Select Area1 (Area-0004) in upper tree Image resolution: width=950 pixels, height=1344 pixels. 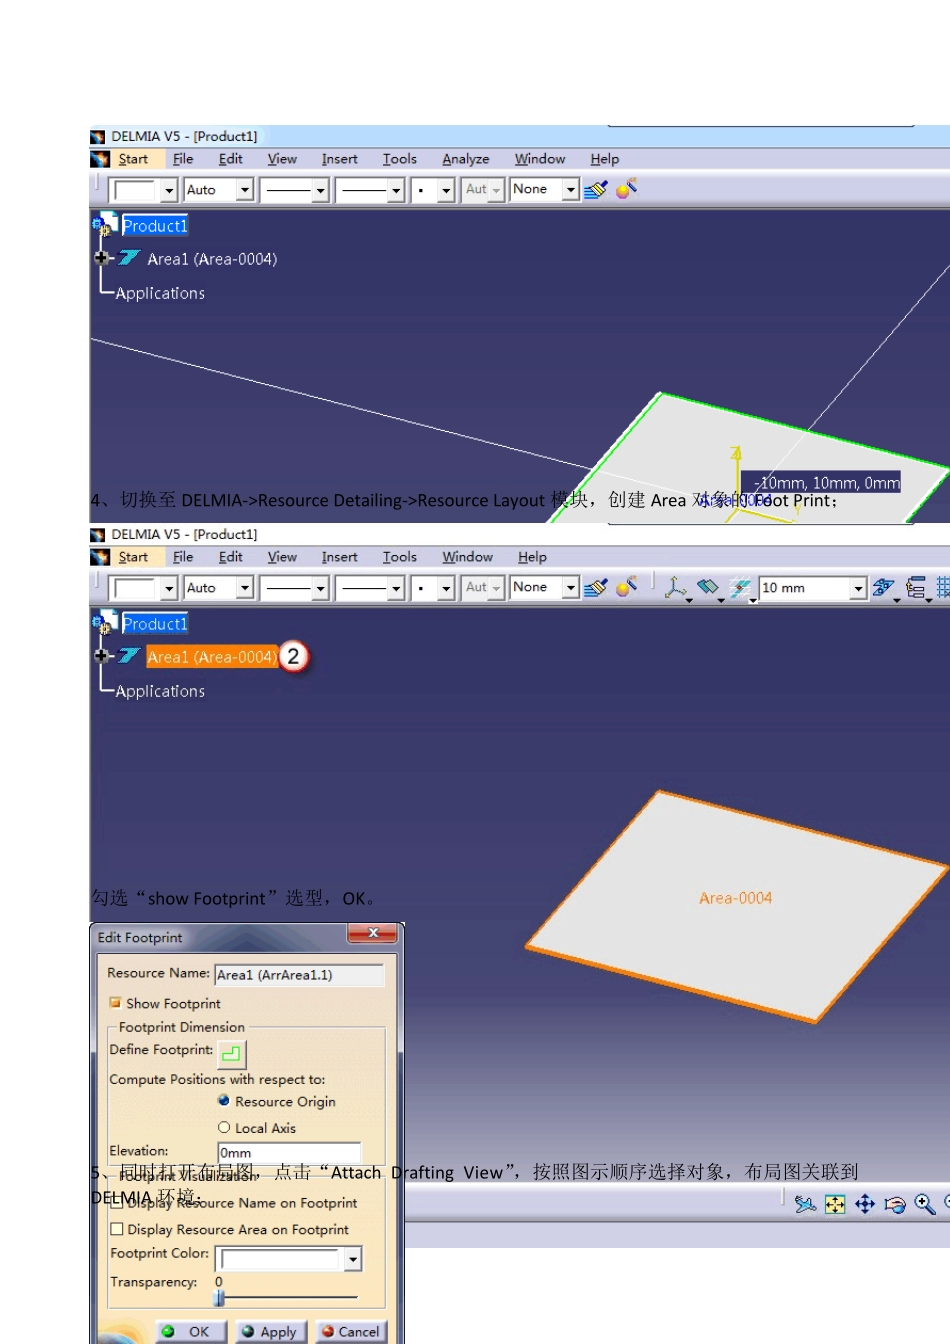212,259
